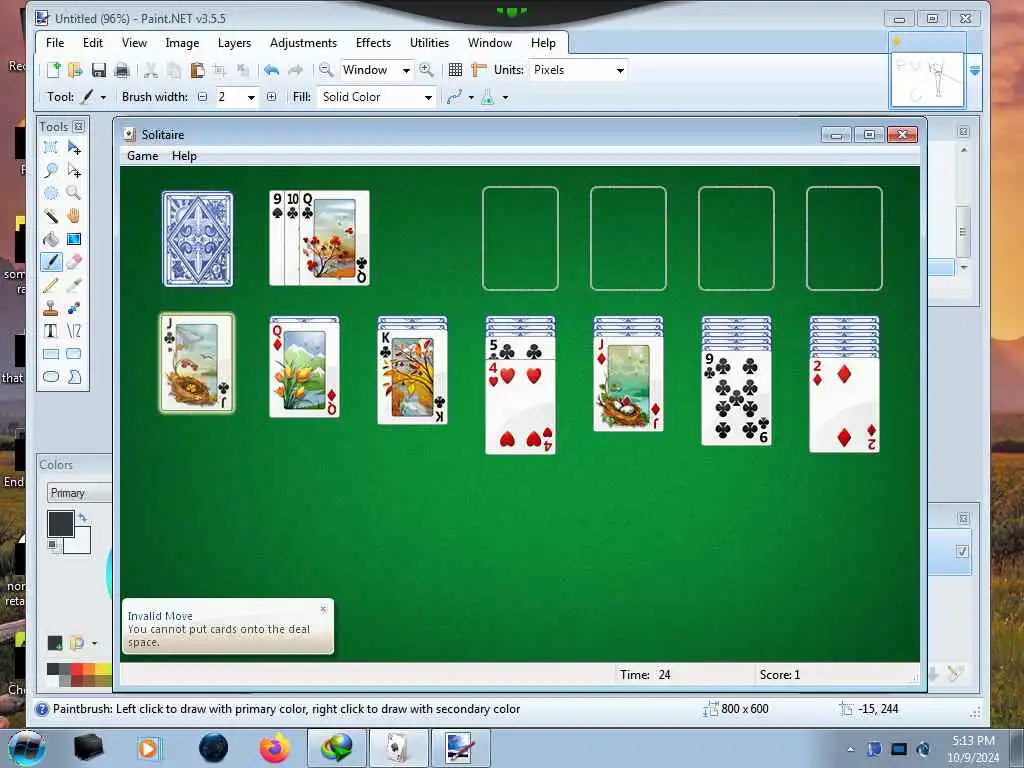This screenshot has height=768, width=1024.
Task: Select the Pencil tool
Action: (51, 285)
